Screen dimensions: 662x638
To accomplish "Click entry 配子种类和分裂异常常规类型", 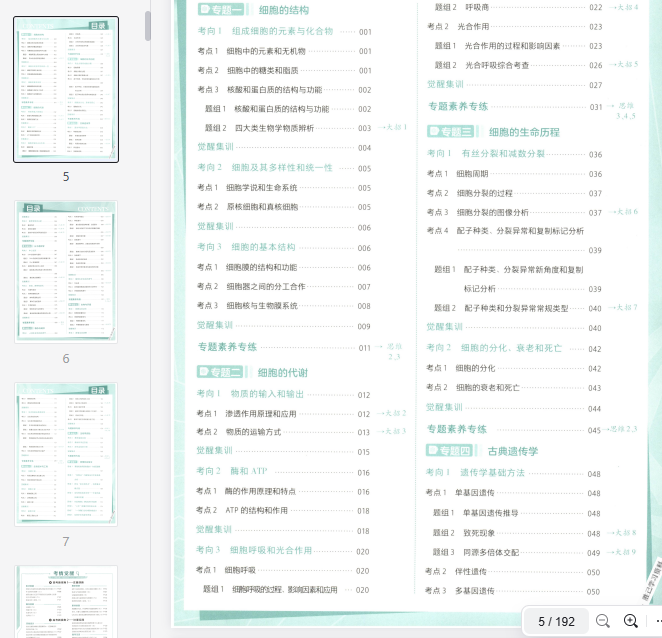I will click(x=518, y=308).
